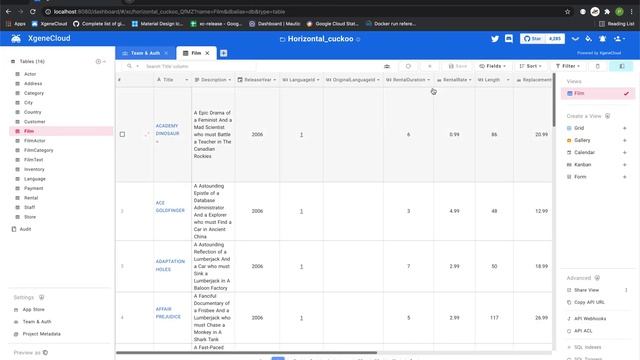640x360 pixels.
Task: Add a Gallery view with its plus icon
Action: tap(624, 140)
